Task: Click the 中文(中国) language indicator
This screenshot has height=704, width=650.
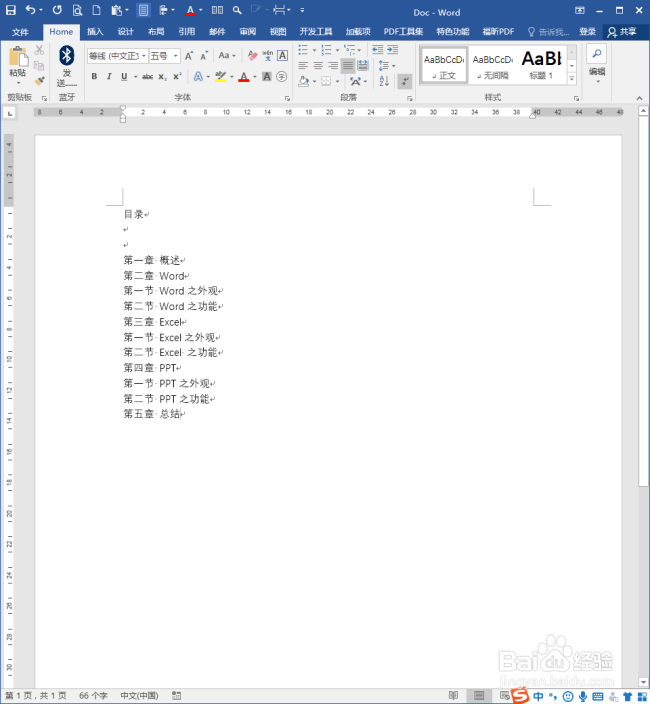Action: (140, 695)
